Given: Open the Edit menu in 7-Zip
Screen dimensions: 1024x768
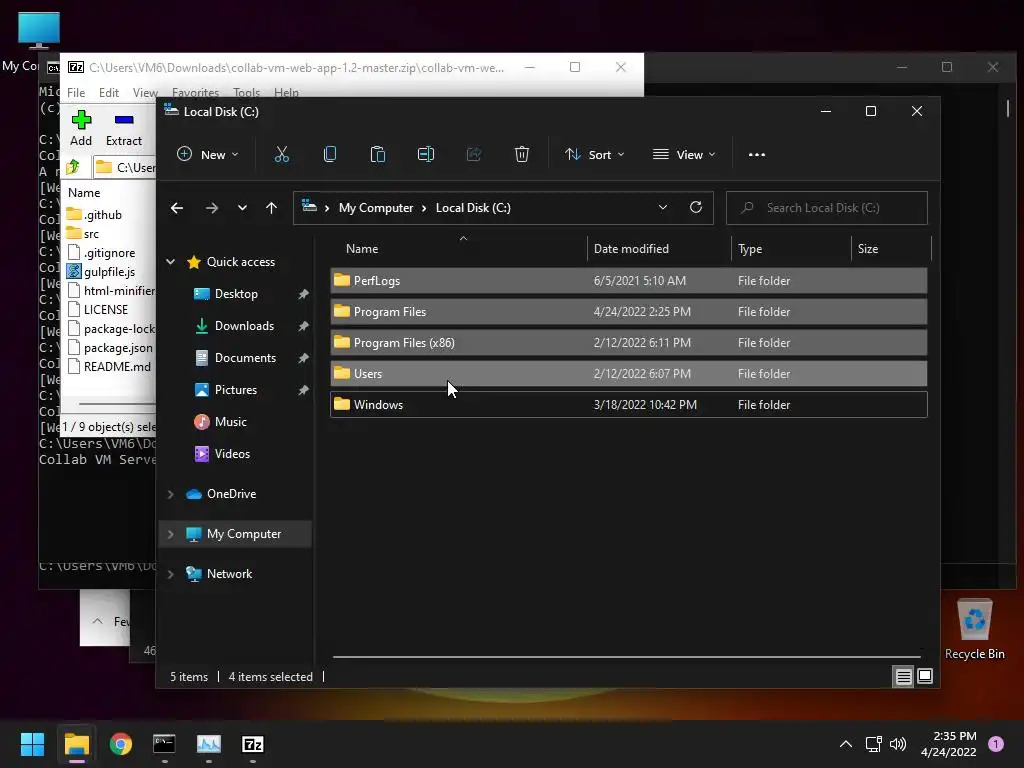Looking at the screenshot, I should coord(108,93).
